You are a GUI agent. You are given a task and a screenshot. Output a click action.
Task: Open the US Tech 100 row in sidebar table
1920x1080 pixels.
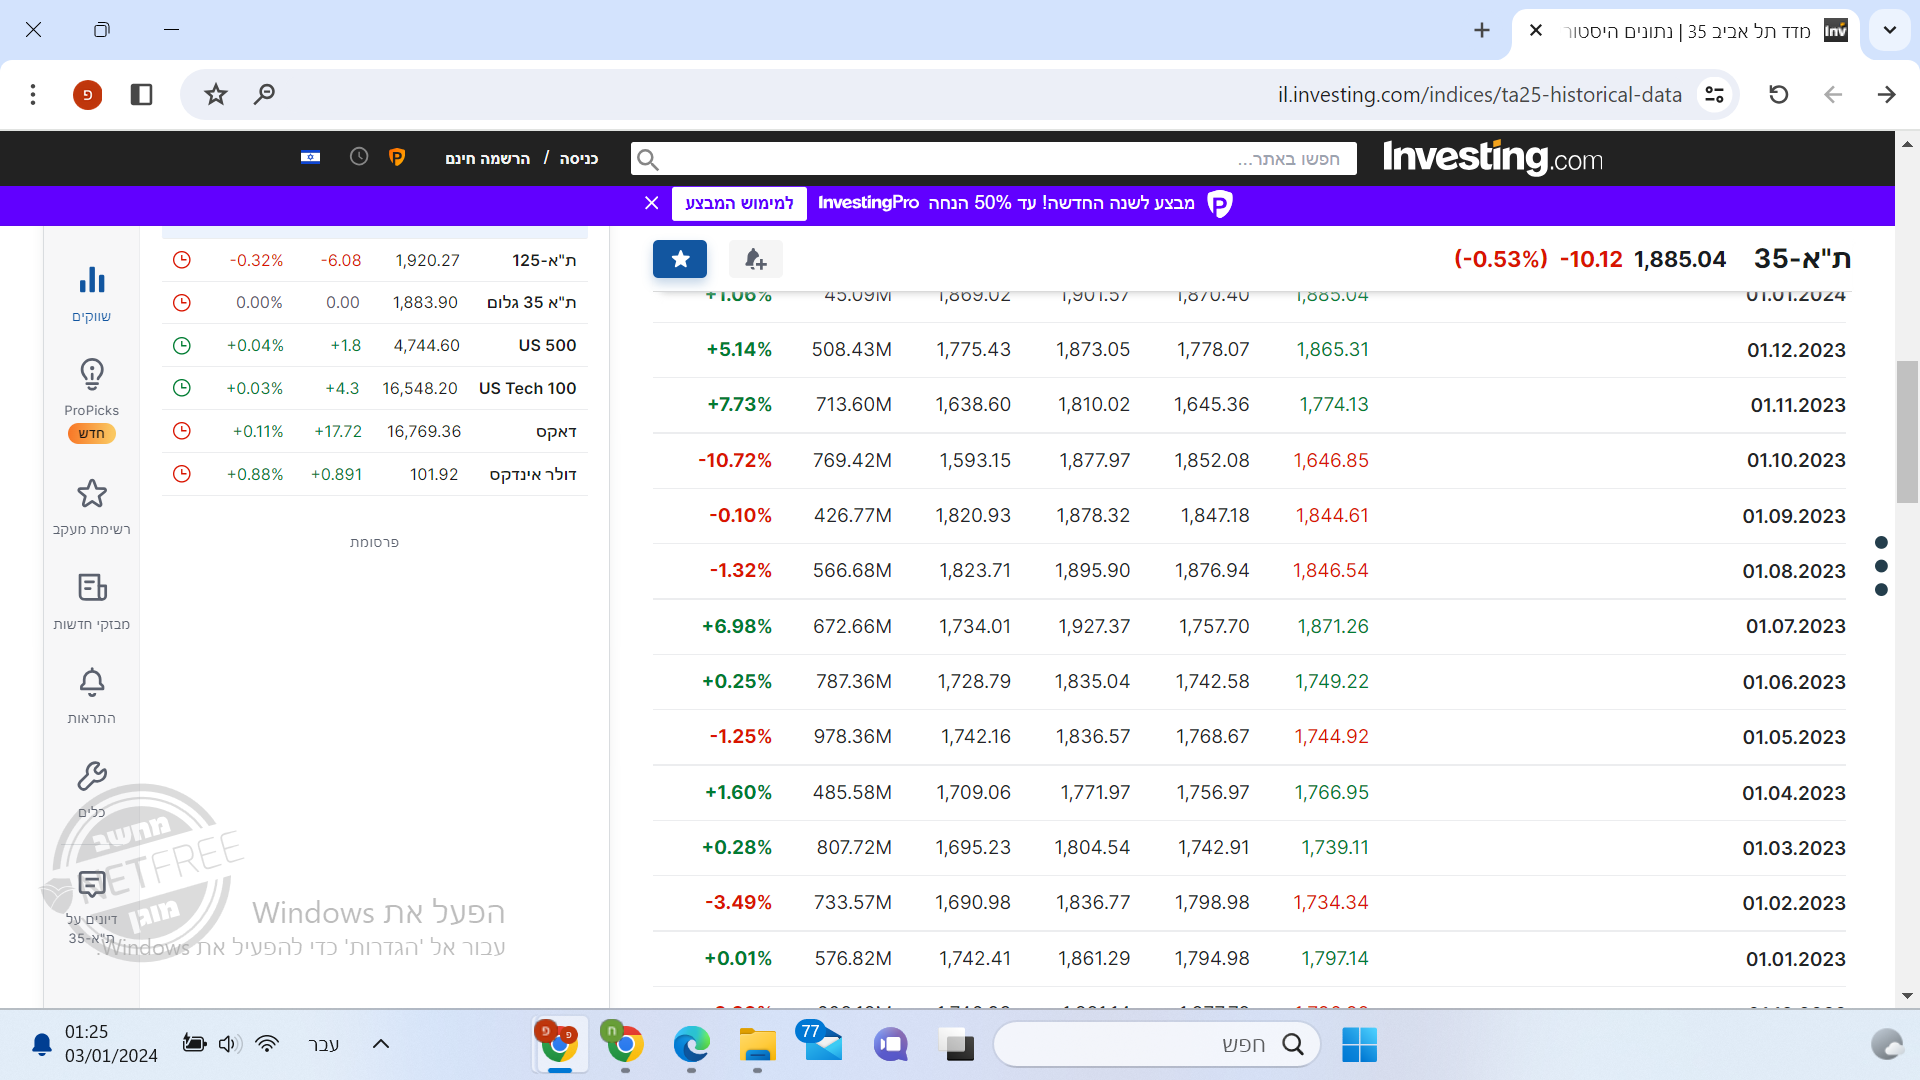point(527,388)
